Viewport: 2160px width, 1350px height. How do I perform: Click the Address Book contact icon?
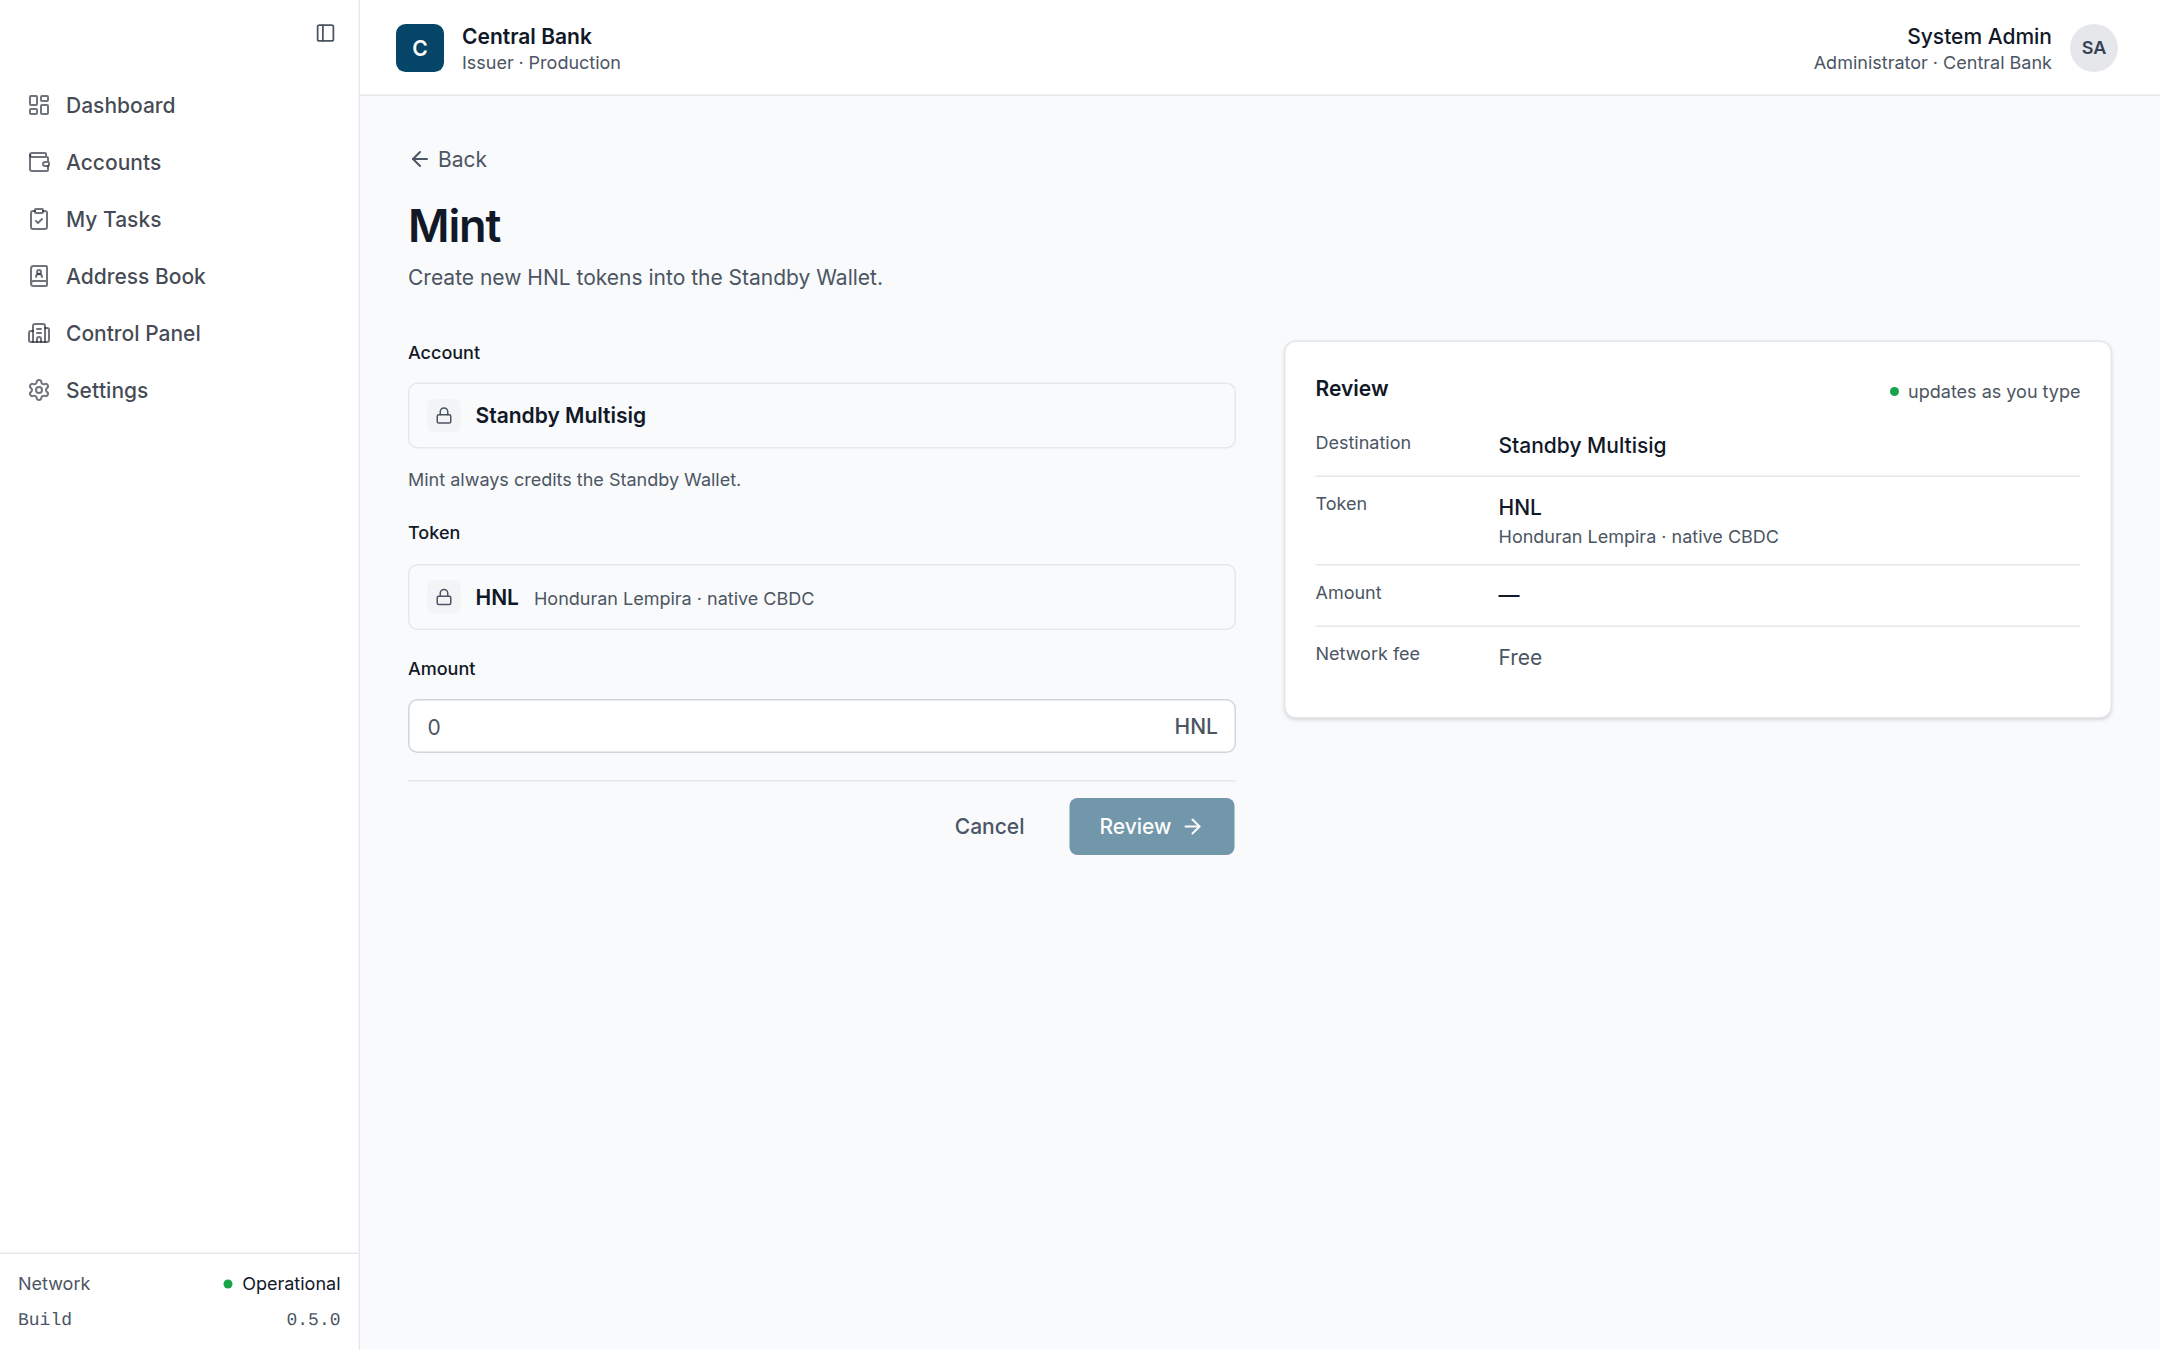pyautogui.click(x=39, y=276)
